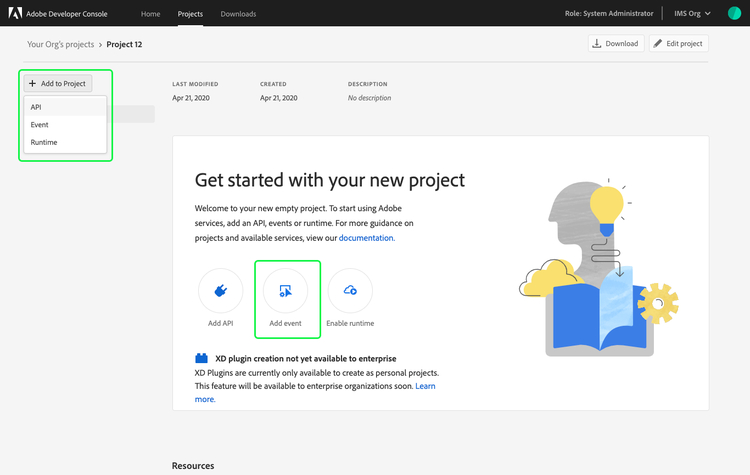Expand the IMS Org dropdown
This screenshot has height=475, width=750.
[x=692, y=13]
